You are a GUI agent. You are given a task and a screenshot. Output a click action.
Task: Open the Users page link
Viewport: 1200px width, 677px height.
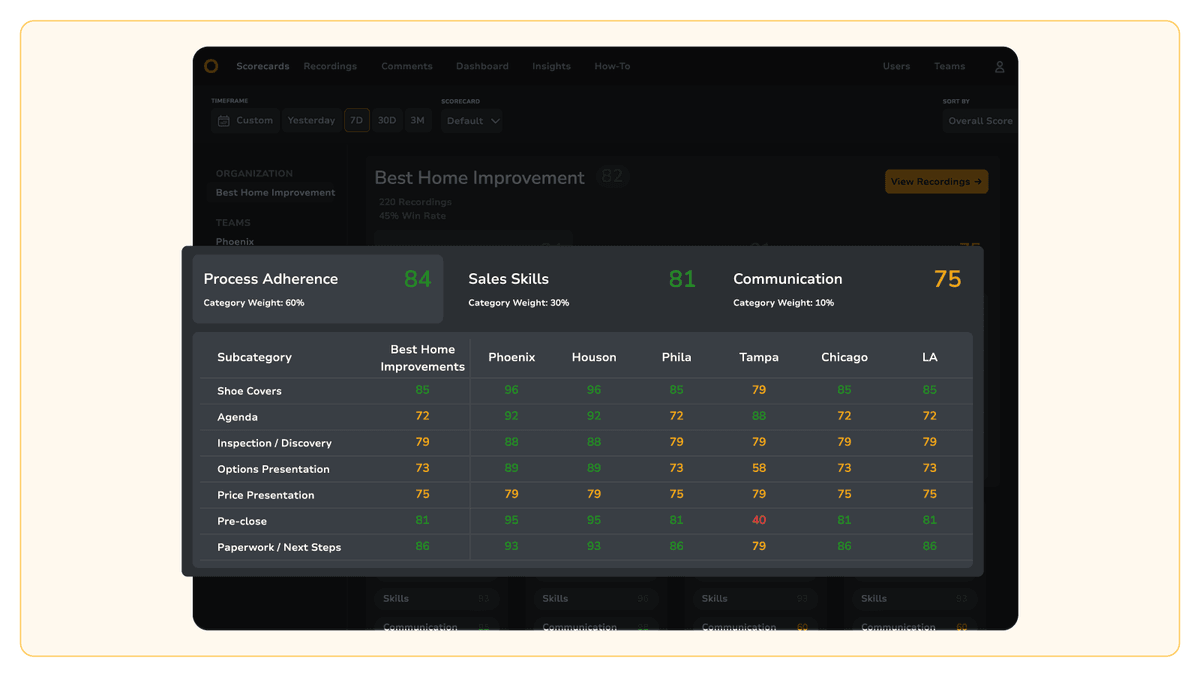coord(896,66)
